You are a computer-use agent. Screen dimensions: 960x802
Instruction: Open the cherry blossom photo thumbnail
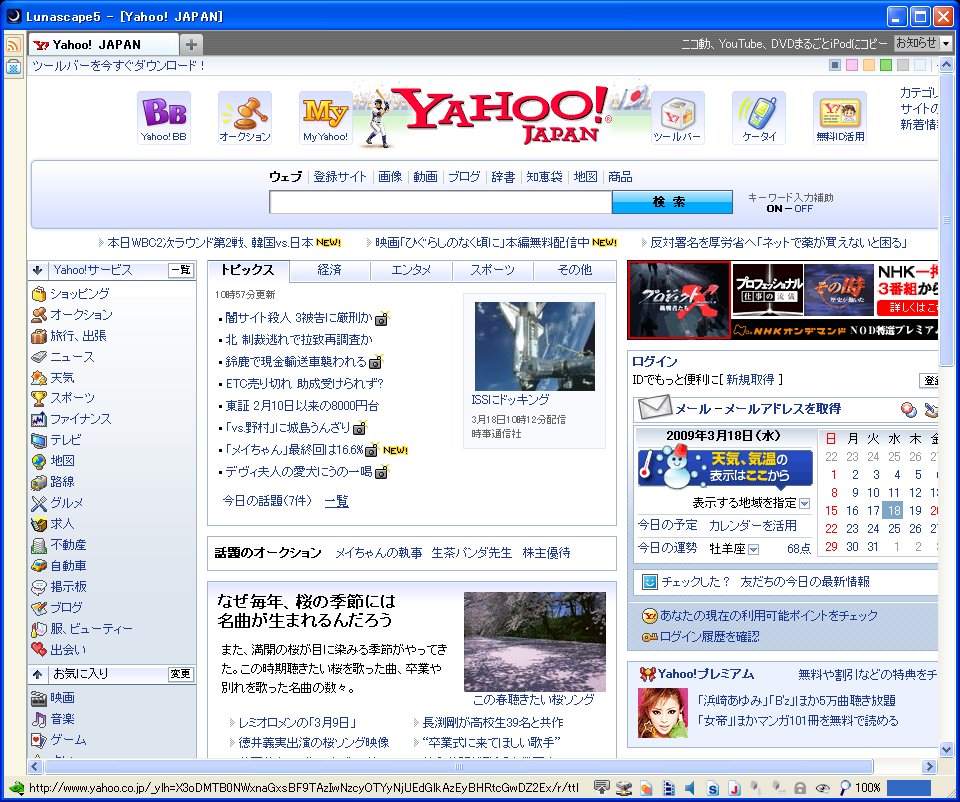click(534, 642)
